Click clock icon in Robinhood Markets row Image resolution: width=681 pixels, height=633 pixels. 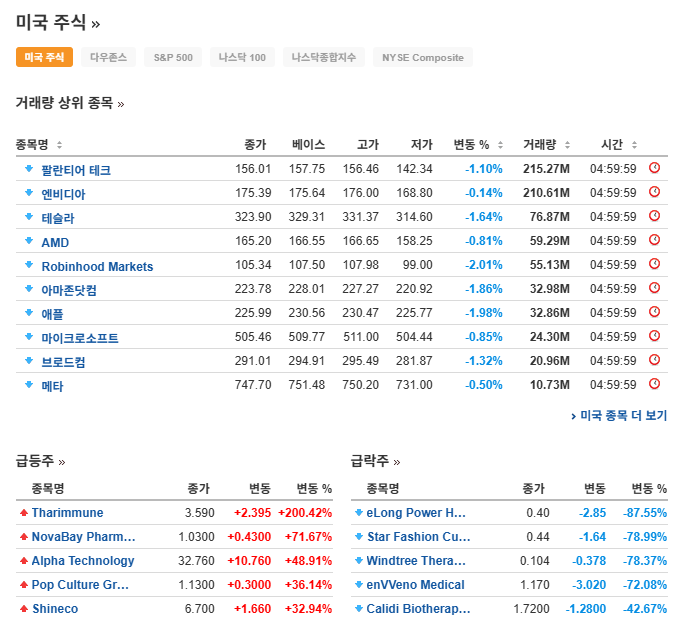[655, 264]
